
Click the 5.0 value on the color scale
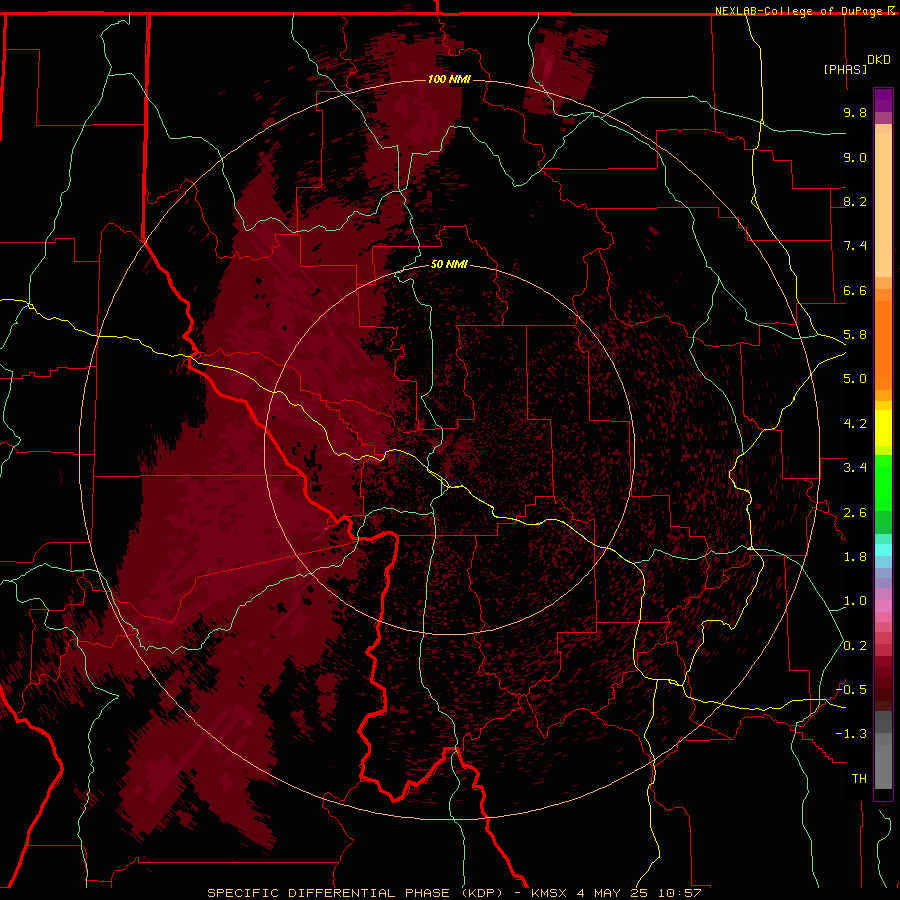pos(855,379)
